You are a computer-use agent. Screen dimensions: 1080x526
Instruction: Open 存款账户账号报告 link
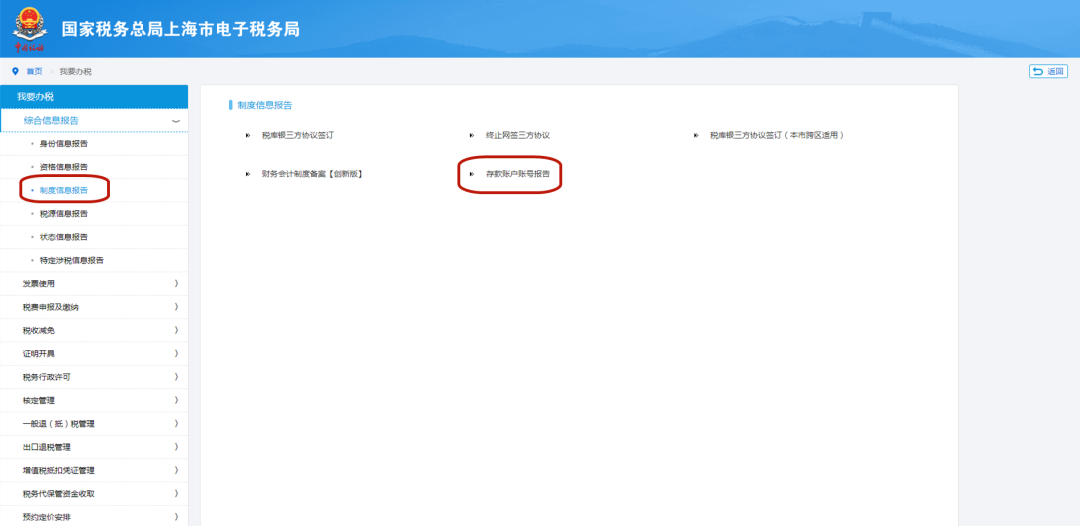tap(518, 174)
